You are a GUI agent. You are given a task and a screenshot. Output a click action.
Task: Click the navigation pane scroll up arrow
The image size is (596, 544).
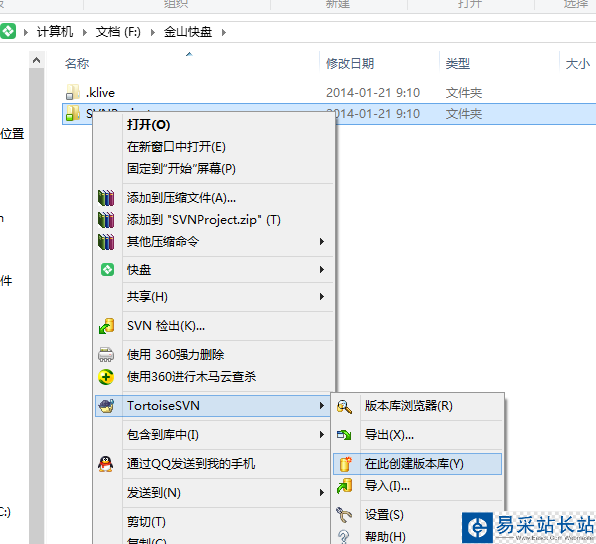pyautogui.click(x=36, y=60)
